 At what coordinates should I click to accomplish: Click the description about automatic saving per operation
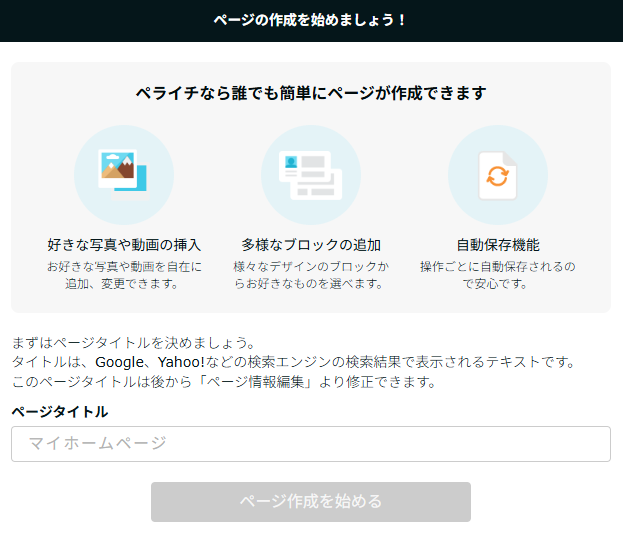tap(497, 275)
